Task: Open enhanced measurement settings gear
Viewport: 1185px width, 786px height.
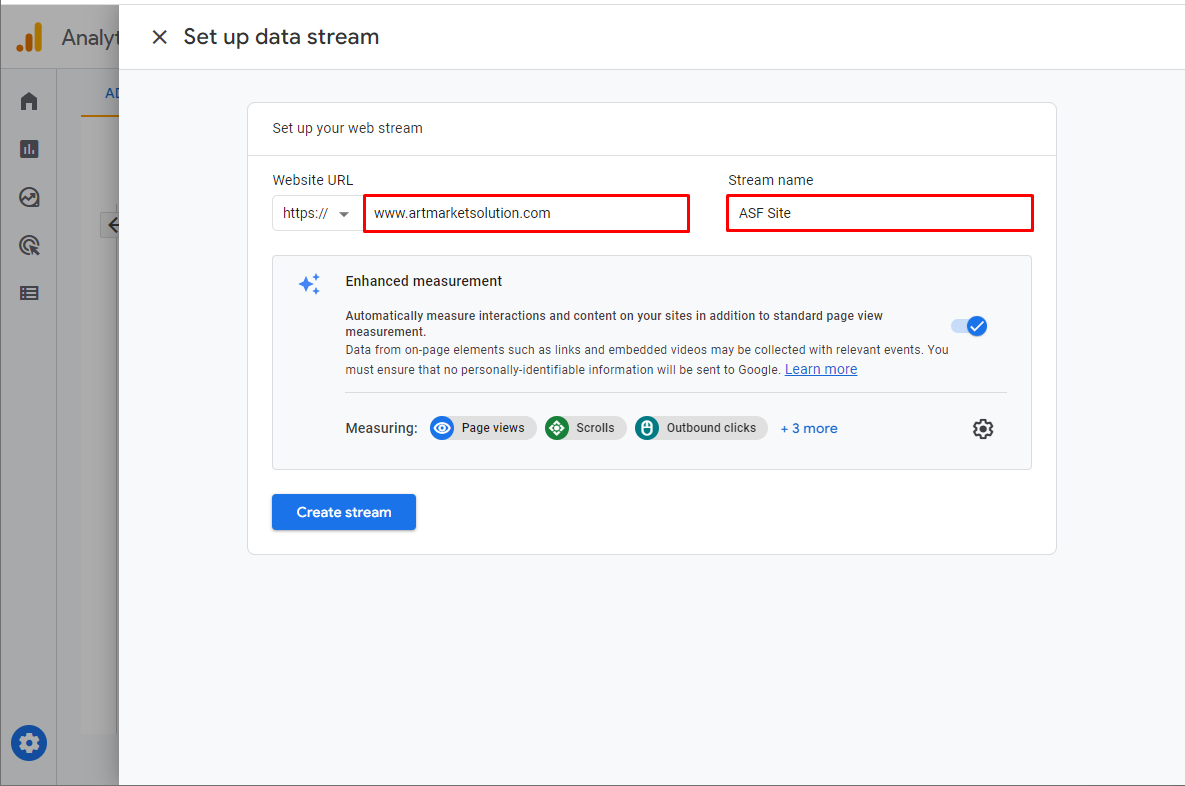Action: click(x=982, y=429)
